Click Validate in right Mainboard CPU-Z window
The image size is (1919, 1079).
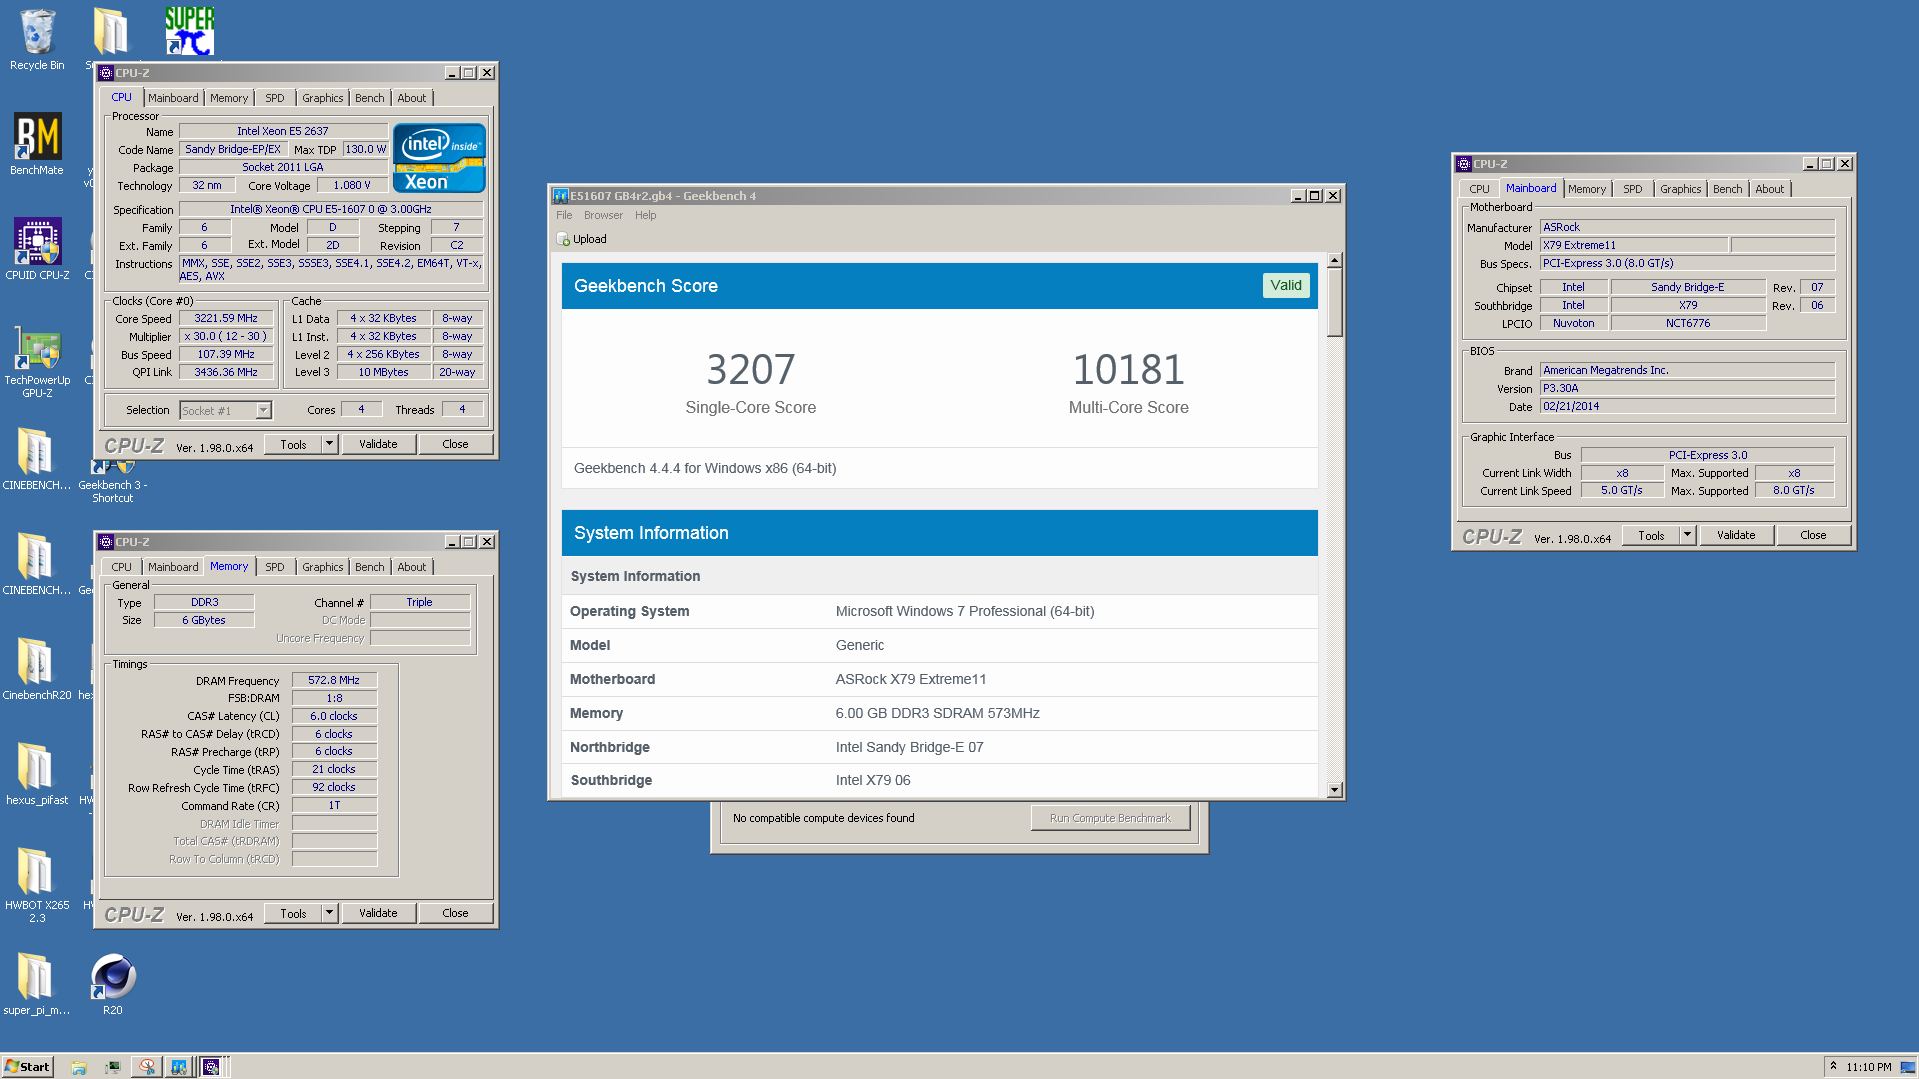click(x=1736, y=535)
